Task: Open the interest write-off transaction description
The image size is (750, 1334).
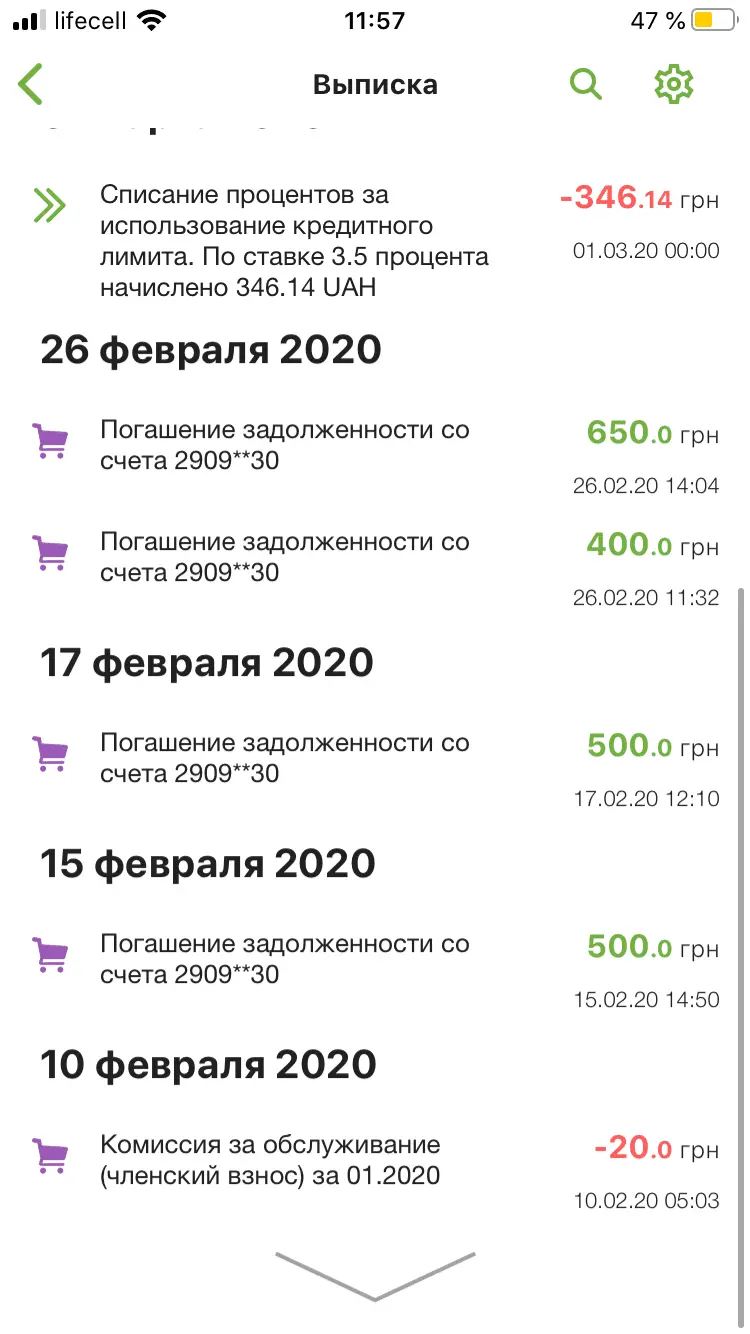Action: coord(294,241)
